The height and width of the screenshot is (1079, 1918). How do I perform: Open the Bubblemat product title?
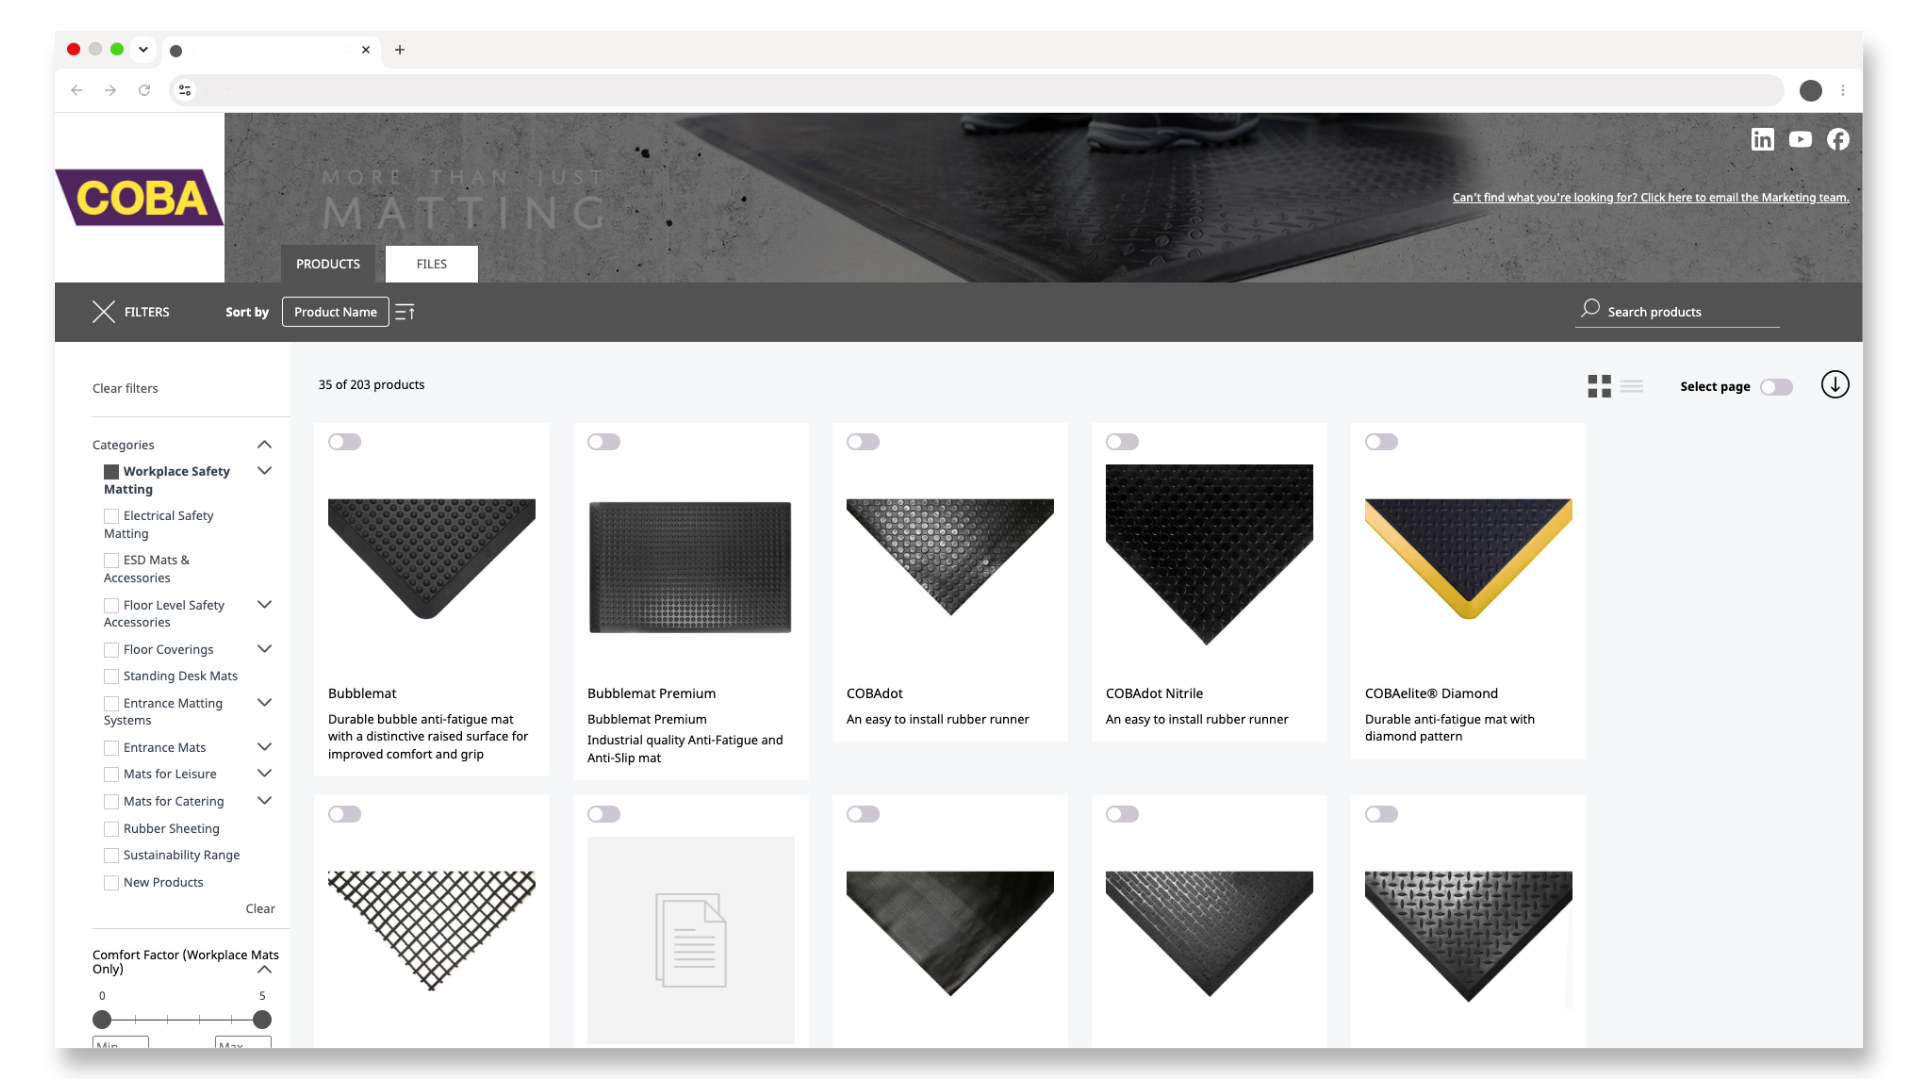362,694
